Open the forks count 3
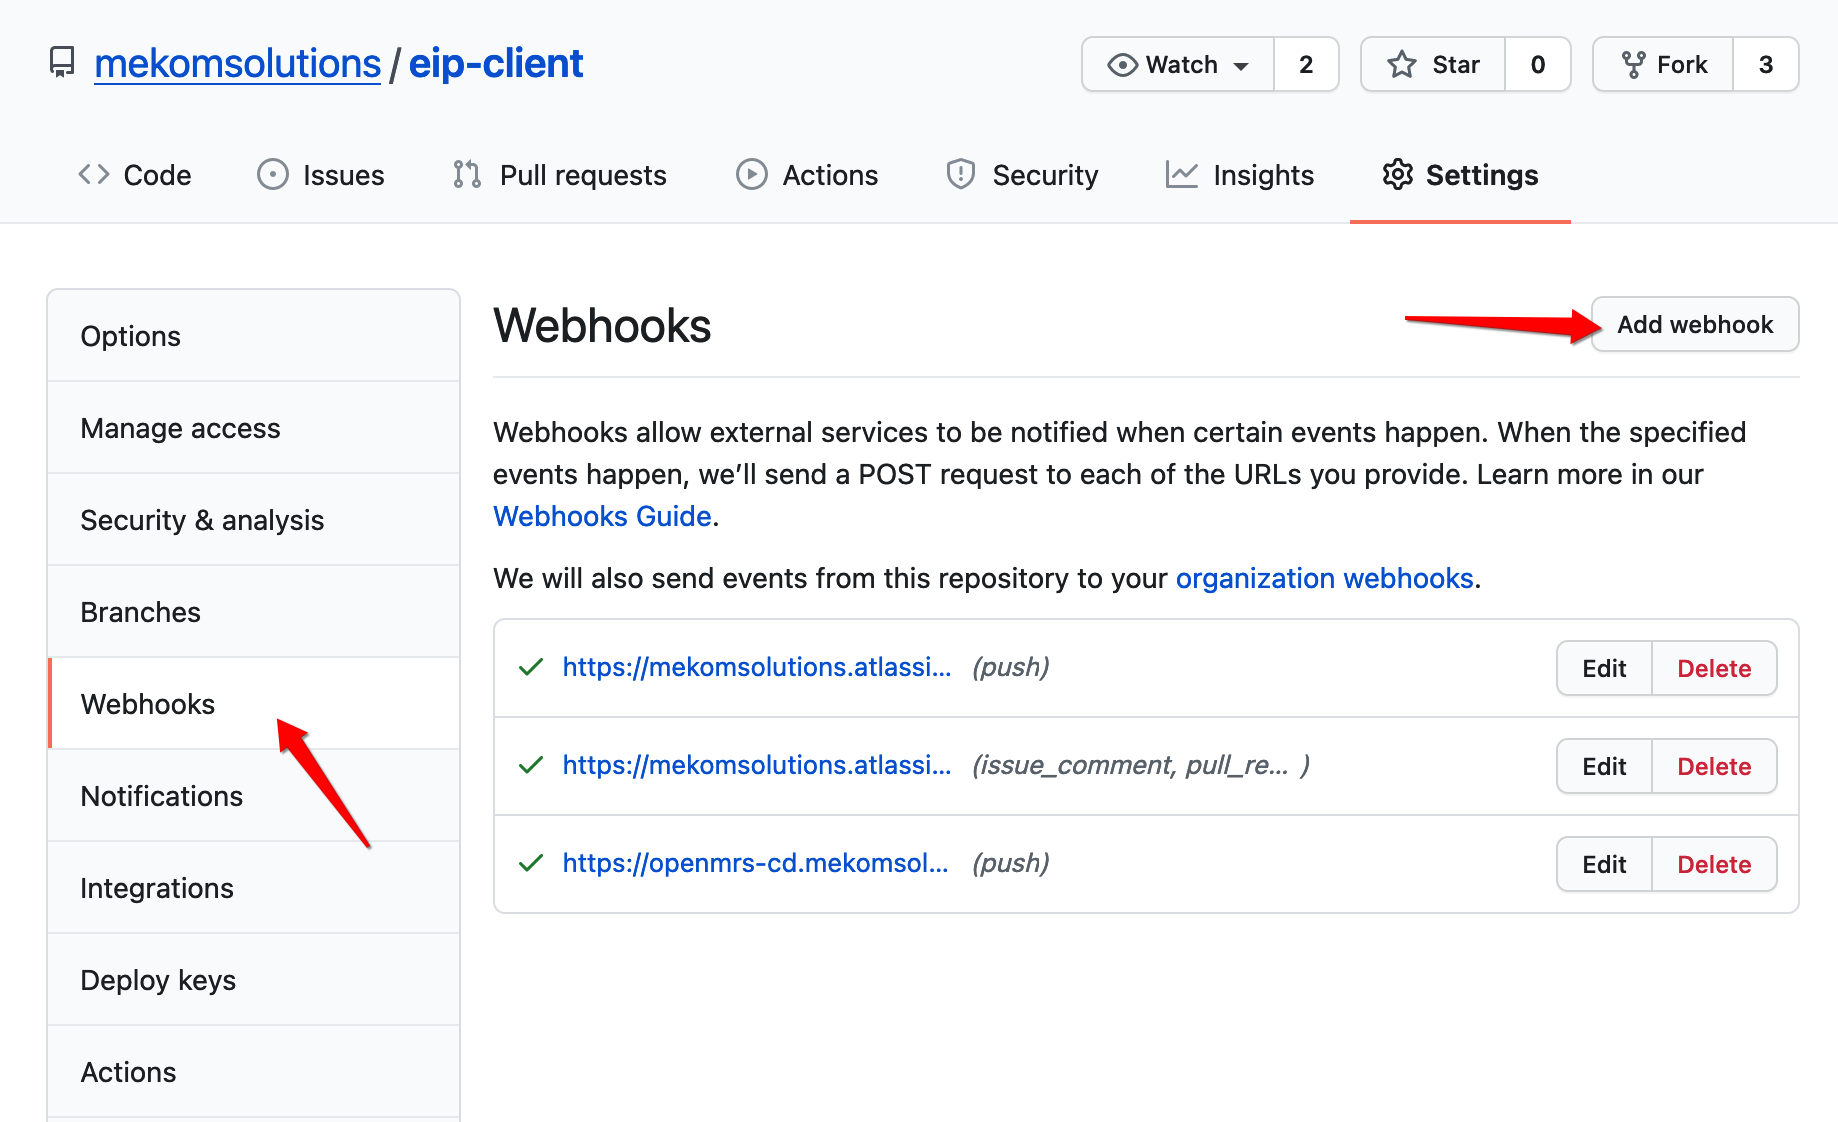The width and height of the screenshot is (1838, 1122). [1766, 65]
